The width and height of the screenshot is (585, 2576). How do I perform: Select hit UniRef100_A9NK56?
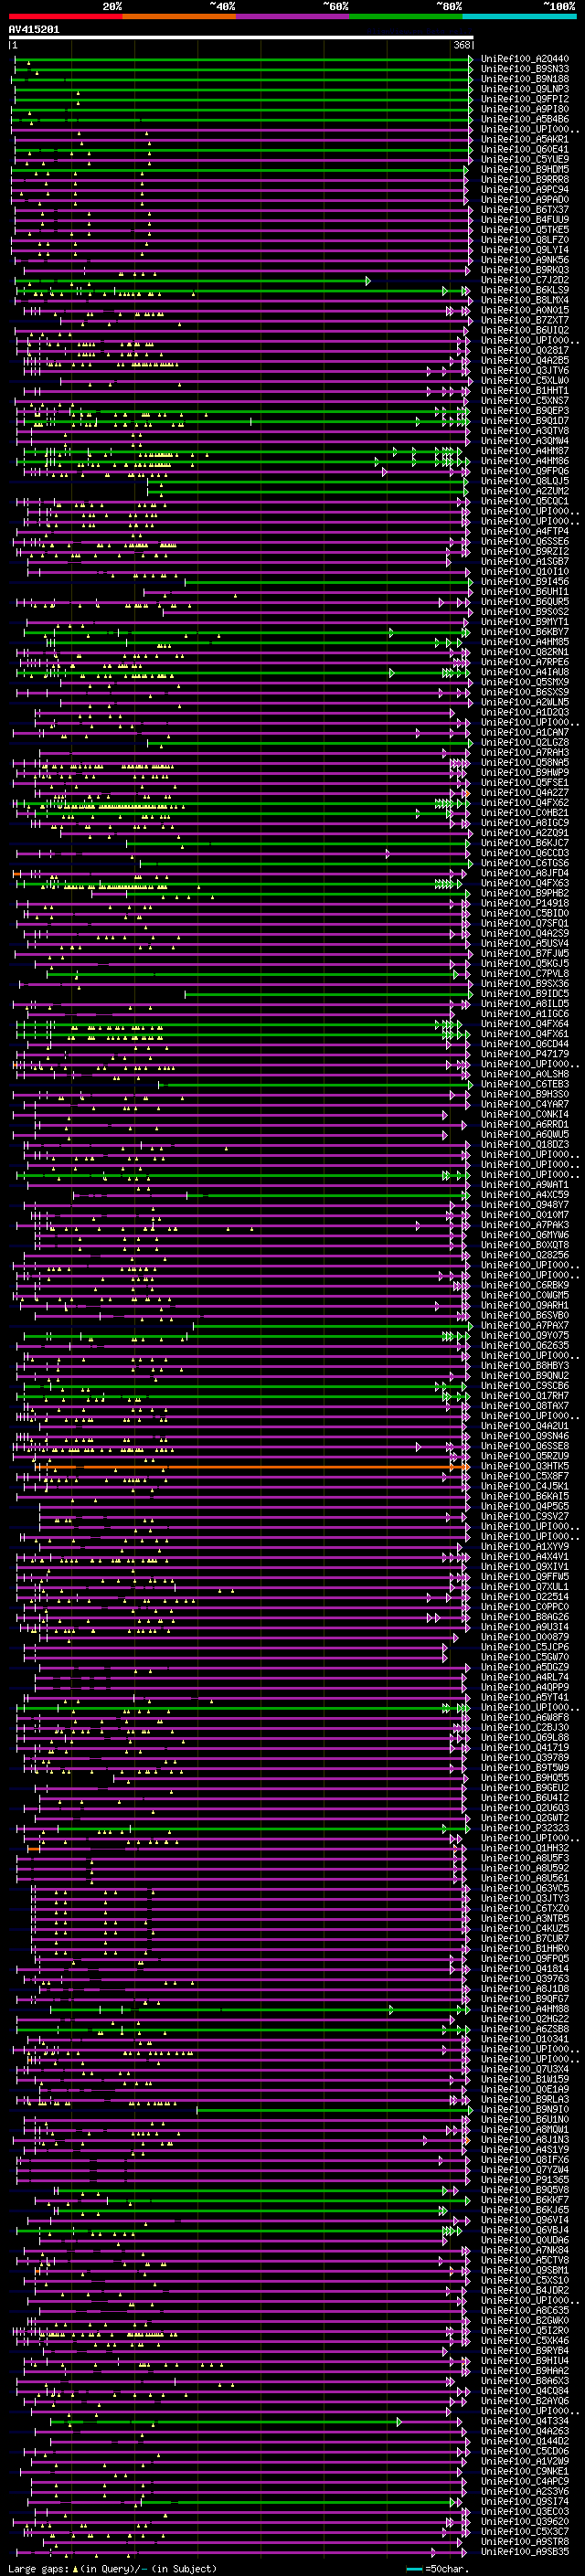pyautogui.click(x=525, y=260)
